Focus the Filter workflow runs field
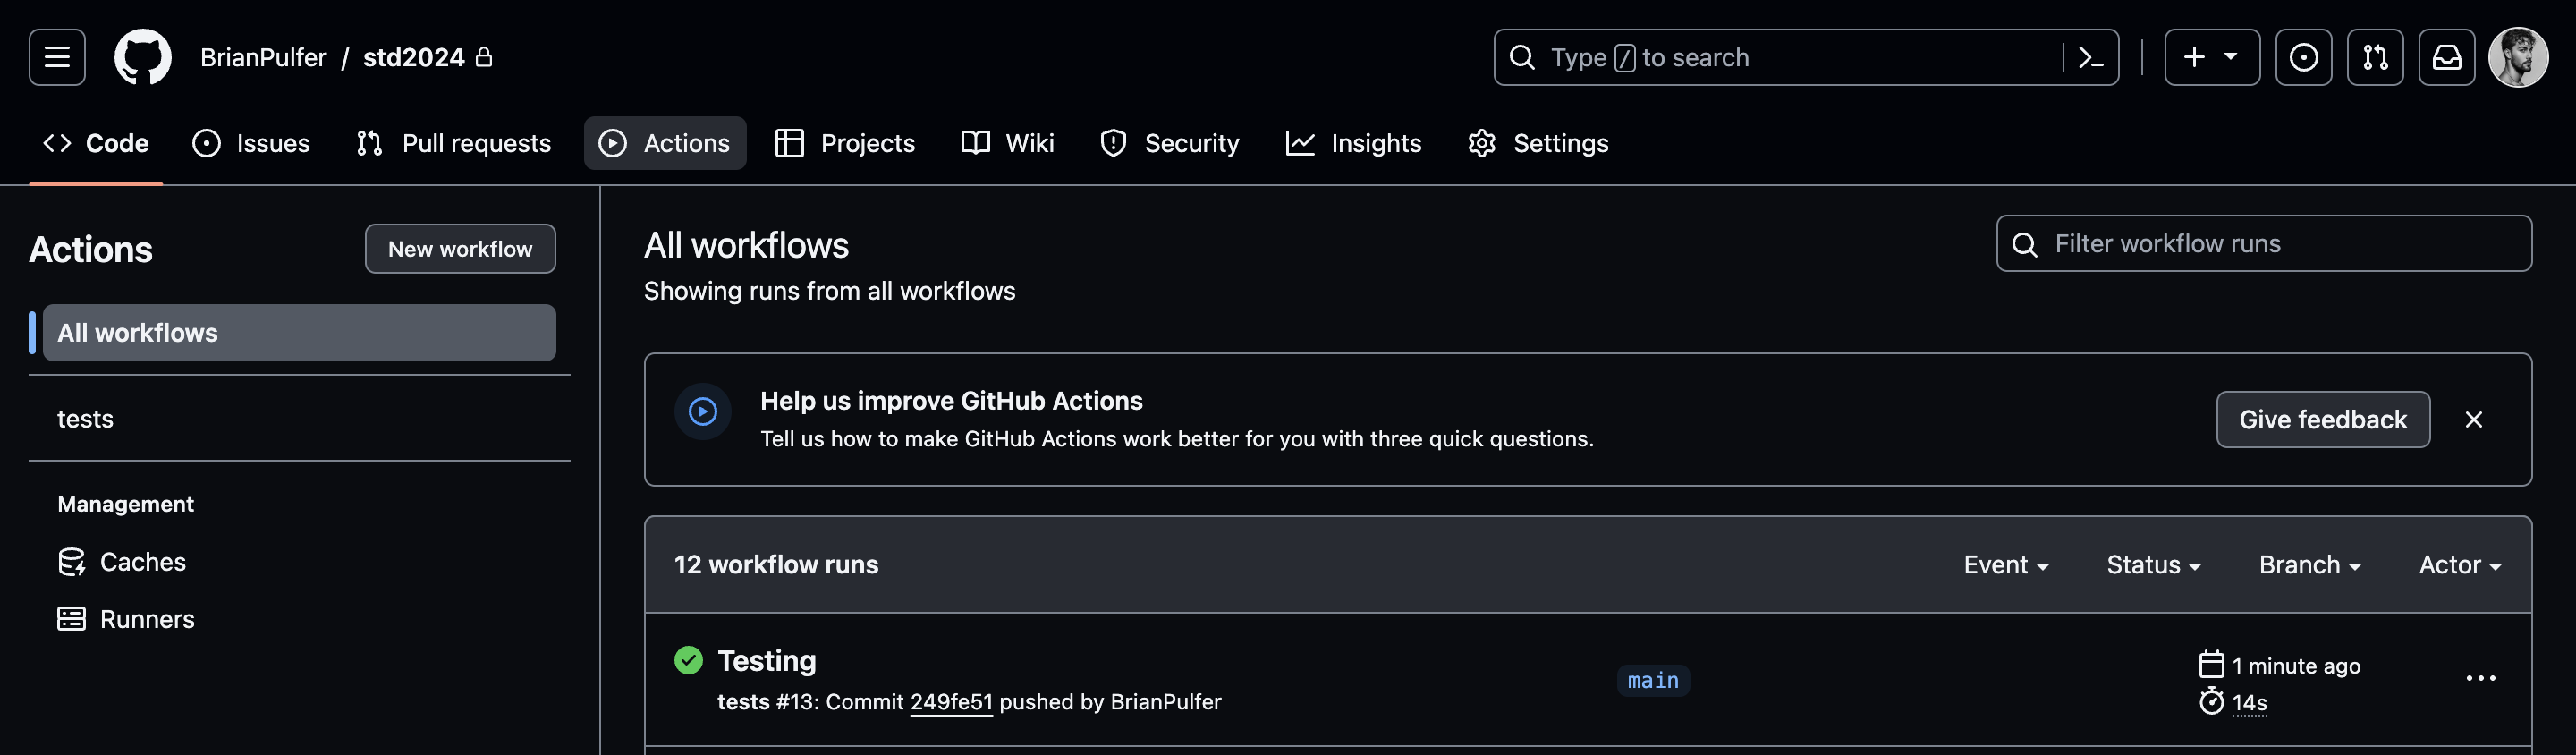This screenshot has width=2576, height=755. (2264, 243)
